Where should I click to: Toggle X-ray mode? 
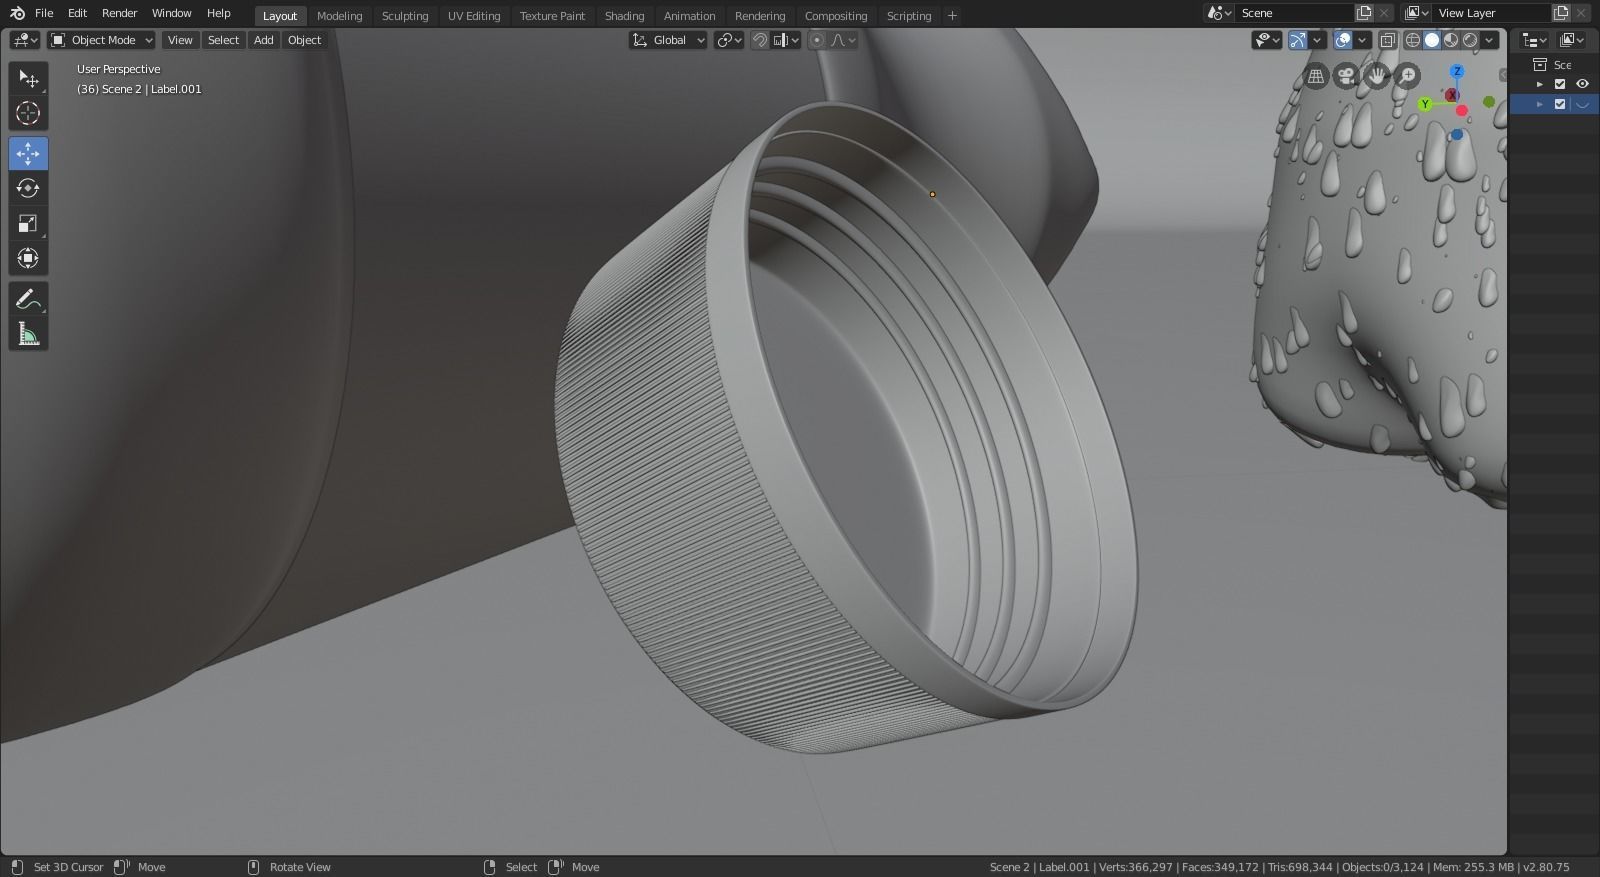pyautogui.click(x=1388, y=40)
